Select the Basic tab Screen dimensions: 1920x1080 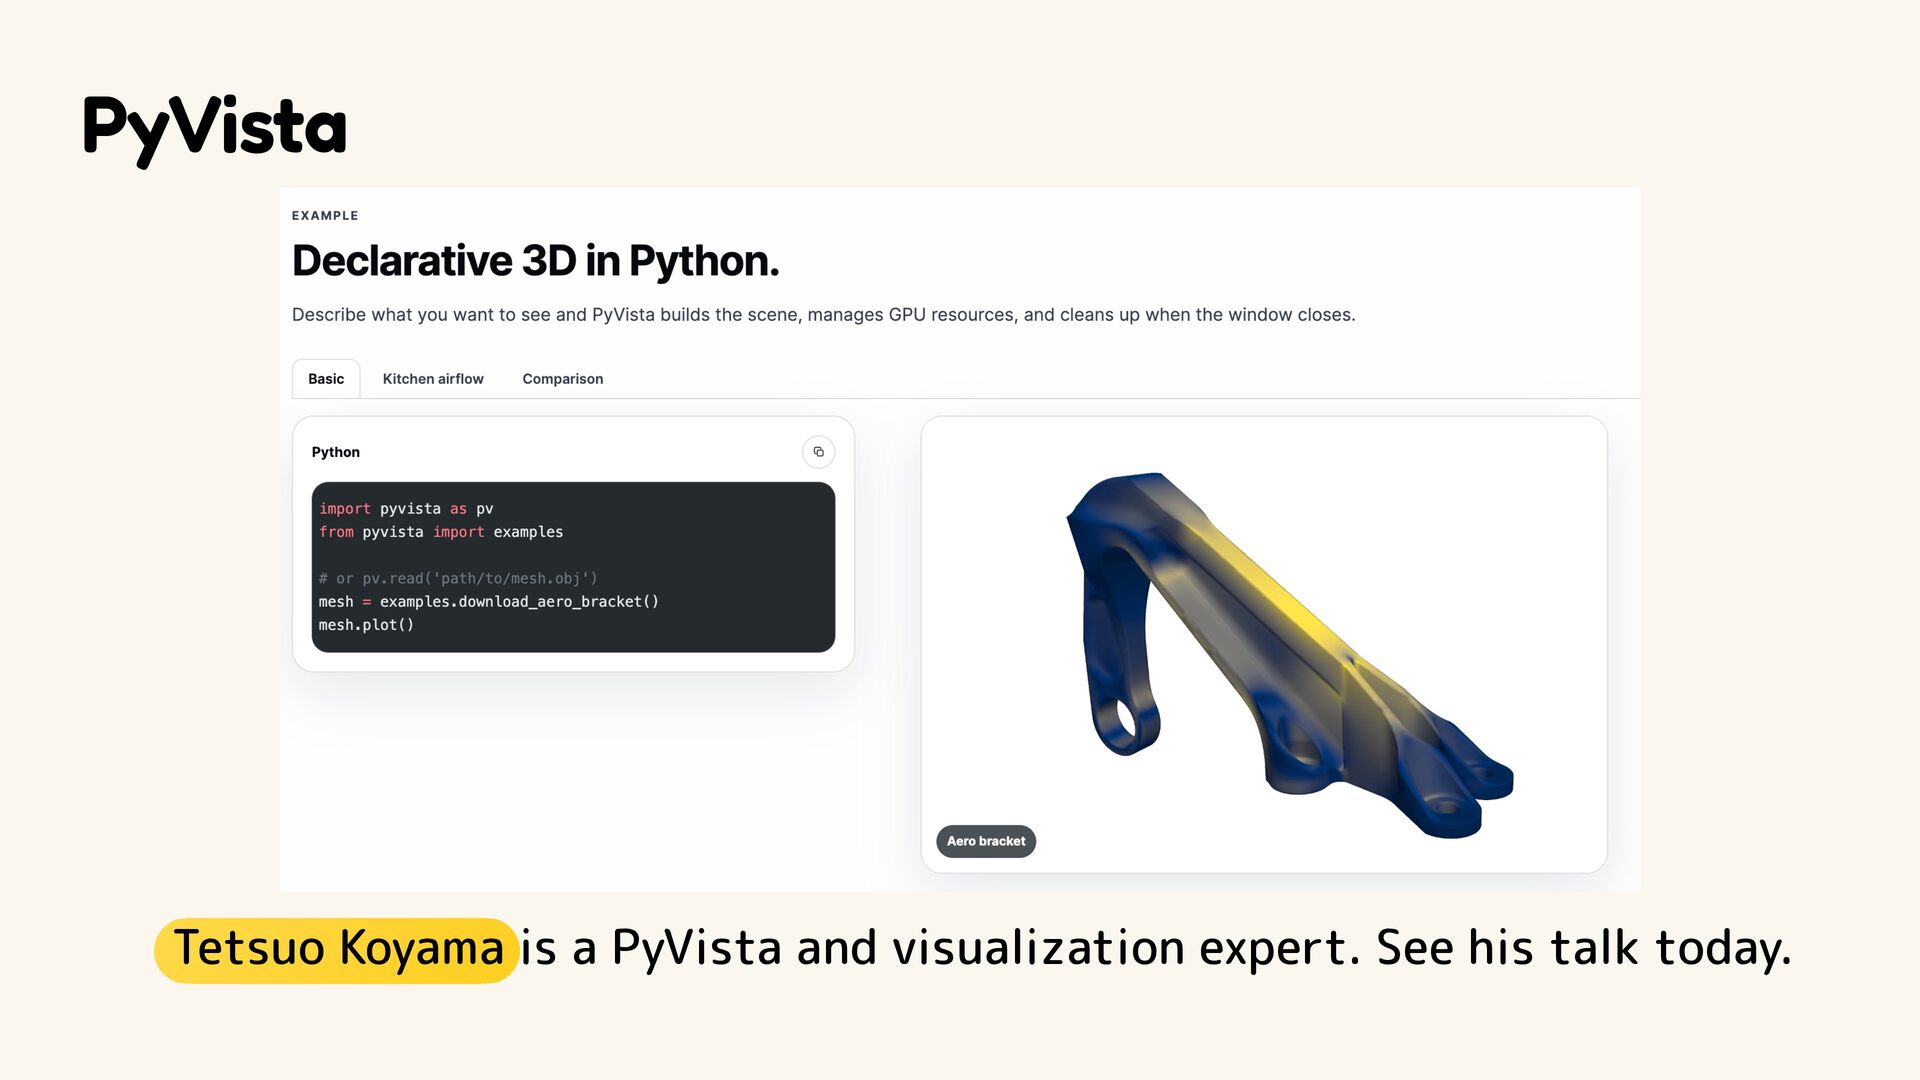[x=326, y=379]
